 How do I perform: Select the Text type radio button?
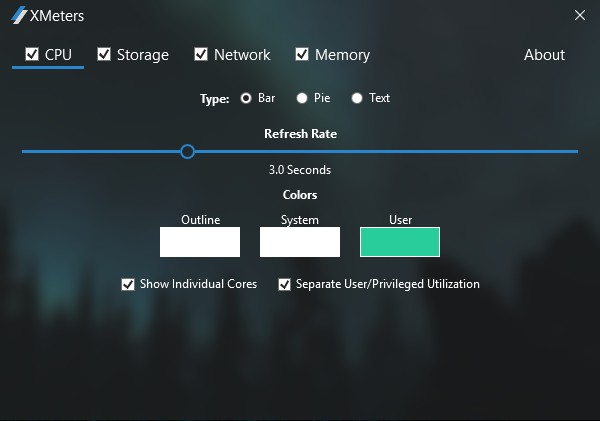[357, 98]
